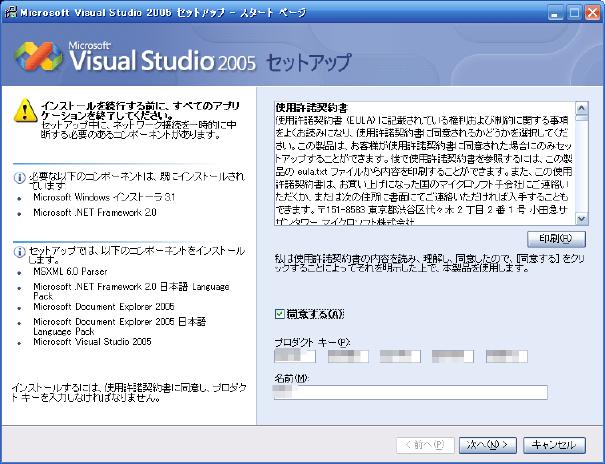Click the キャンセル button
The image size is (605, 464).
tap(554, 445)
